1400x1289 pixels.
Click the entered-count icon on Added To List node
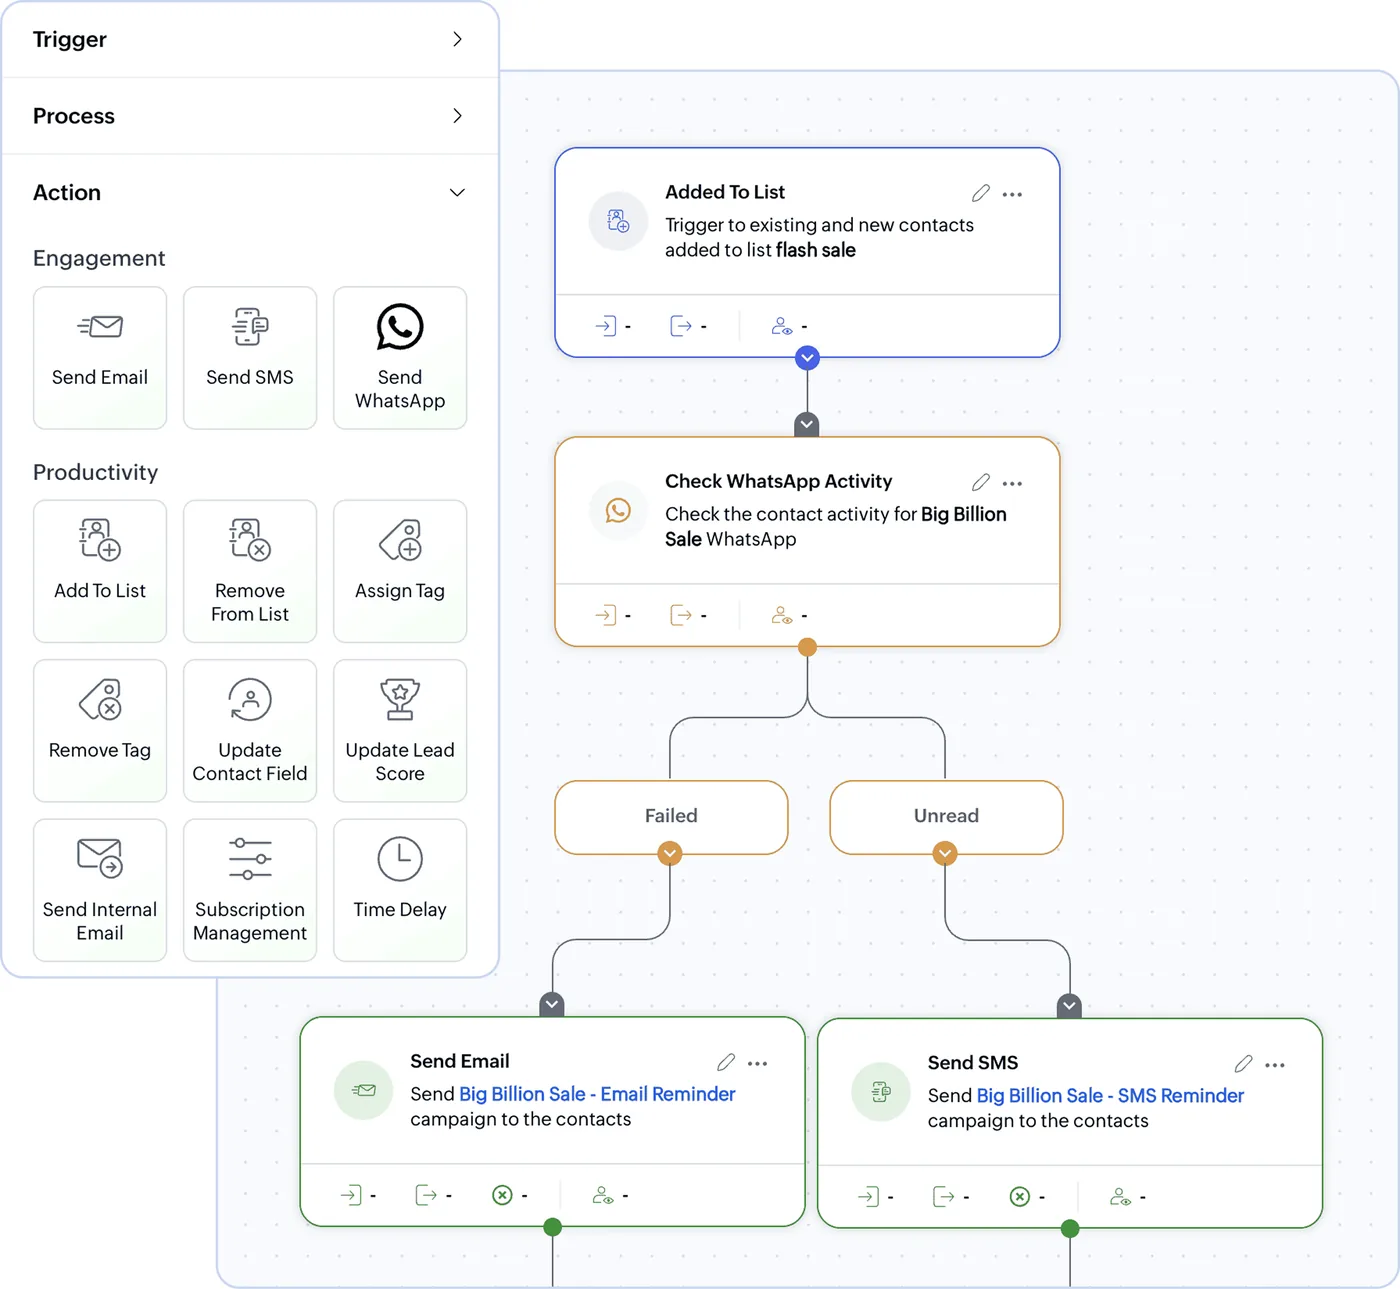pyautogui.click(x=606, y=326)
